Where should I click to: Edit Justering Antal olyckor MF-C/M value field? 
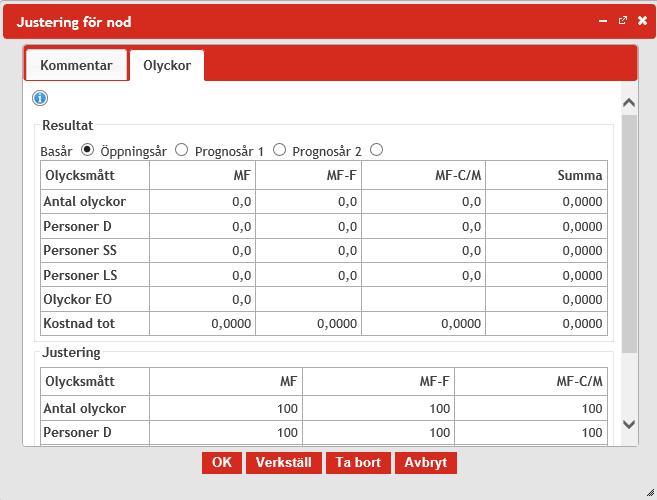pos(531,408)
